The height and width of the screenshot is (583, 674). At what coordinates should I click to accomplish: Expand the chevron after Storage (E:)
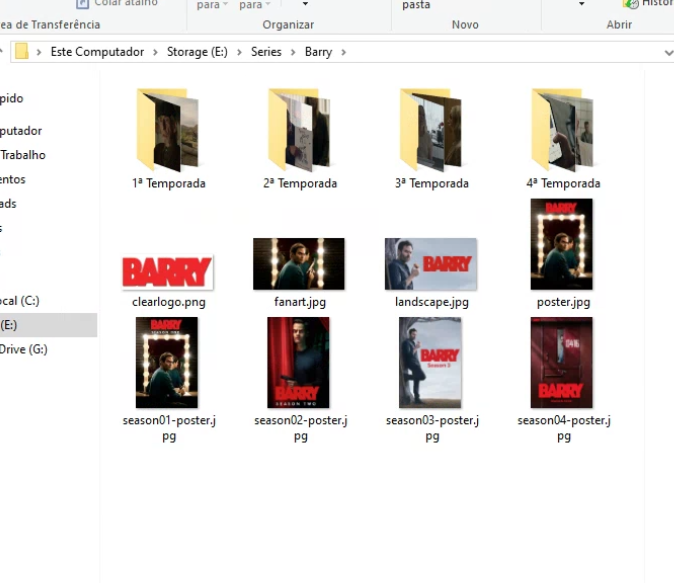click(239, 52)
